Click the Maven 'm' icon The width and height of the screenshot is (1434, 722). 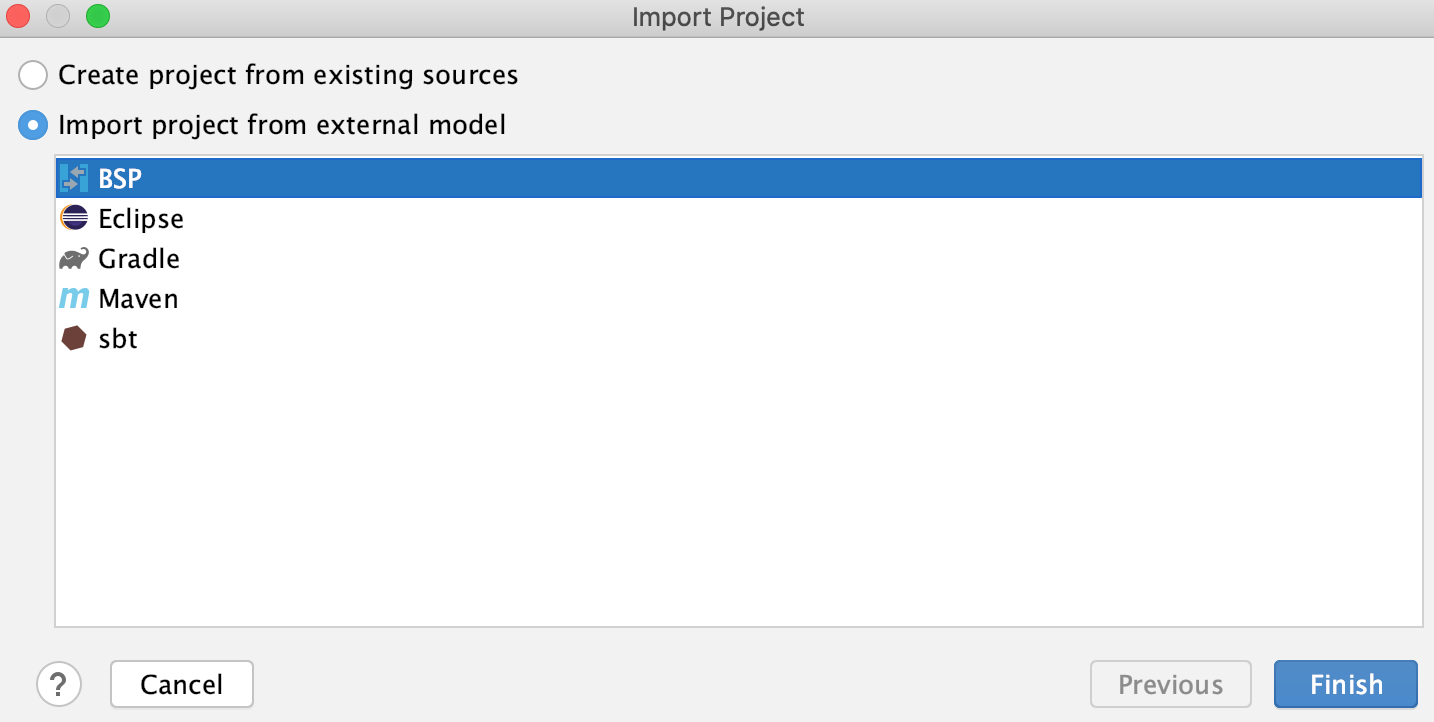pyautogui.click(x=74, y=298)
